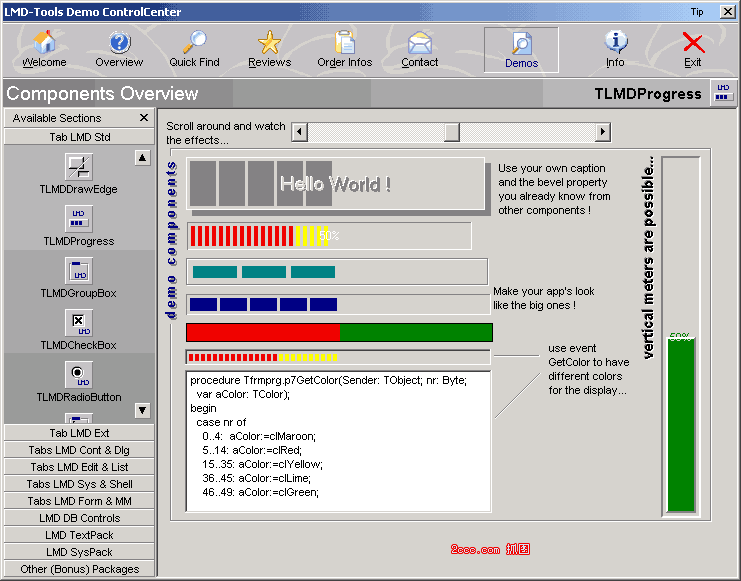Open the Contact envelope icon

tap(420, 42)
